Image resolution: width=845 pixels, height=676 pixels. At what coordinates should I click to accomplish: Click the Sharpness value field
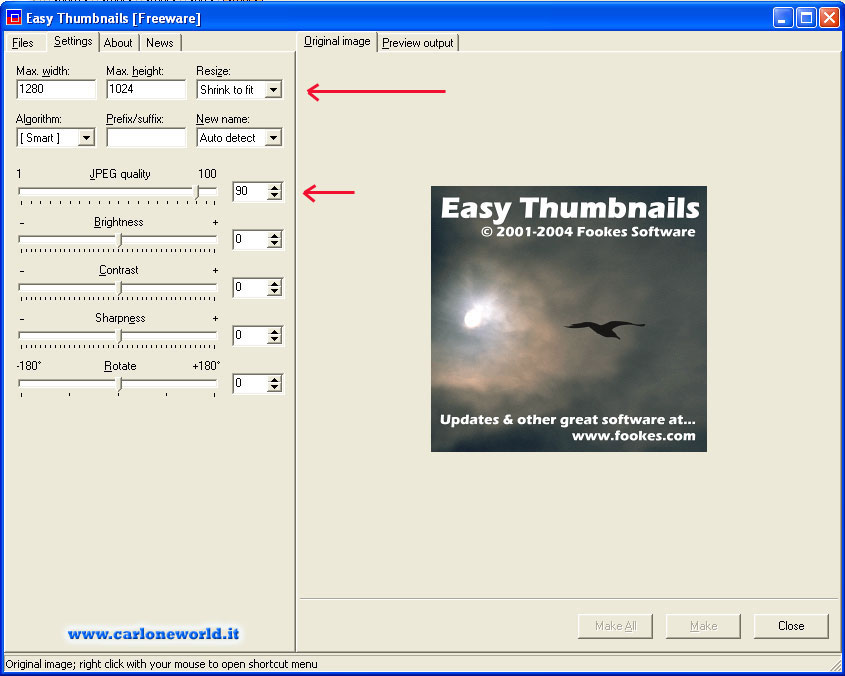pyautogui.click(x=250, y=335)
